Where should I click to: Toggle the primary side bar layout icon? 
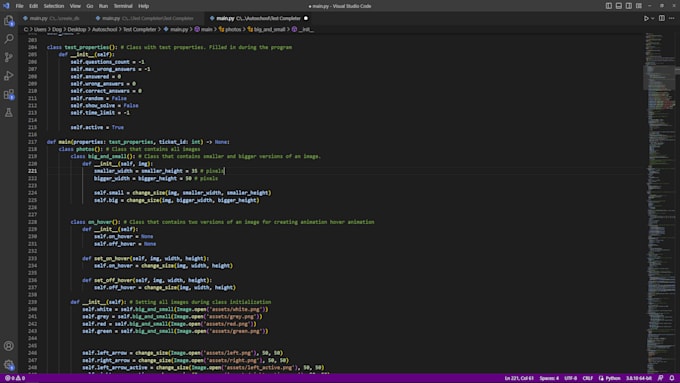(x=609, y=6)
